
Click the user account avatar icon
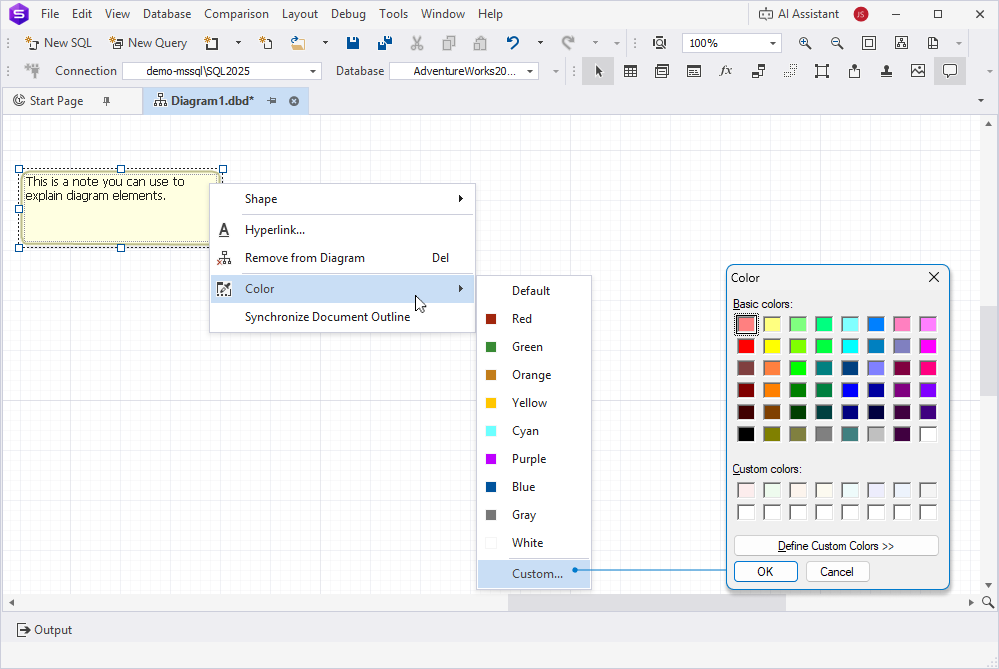861,14
